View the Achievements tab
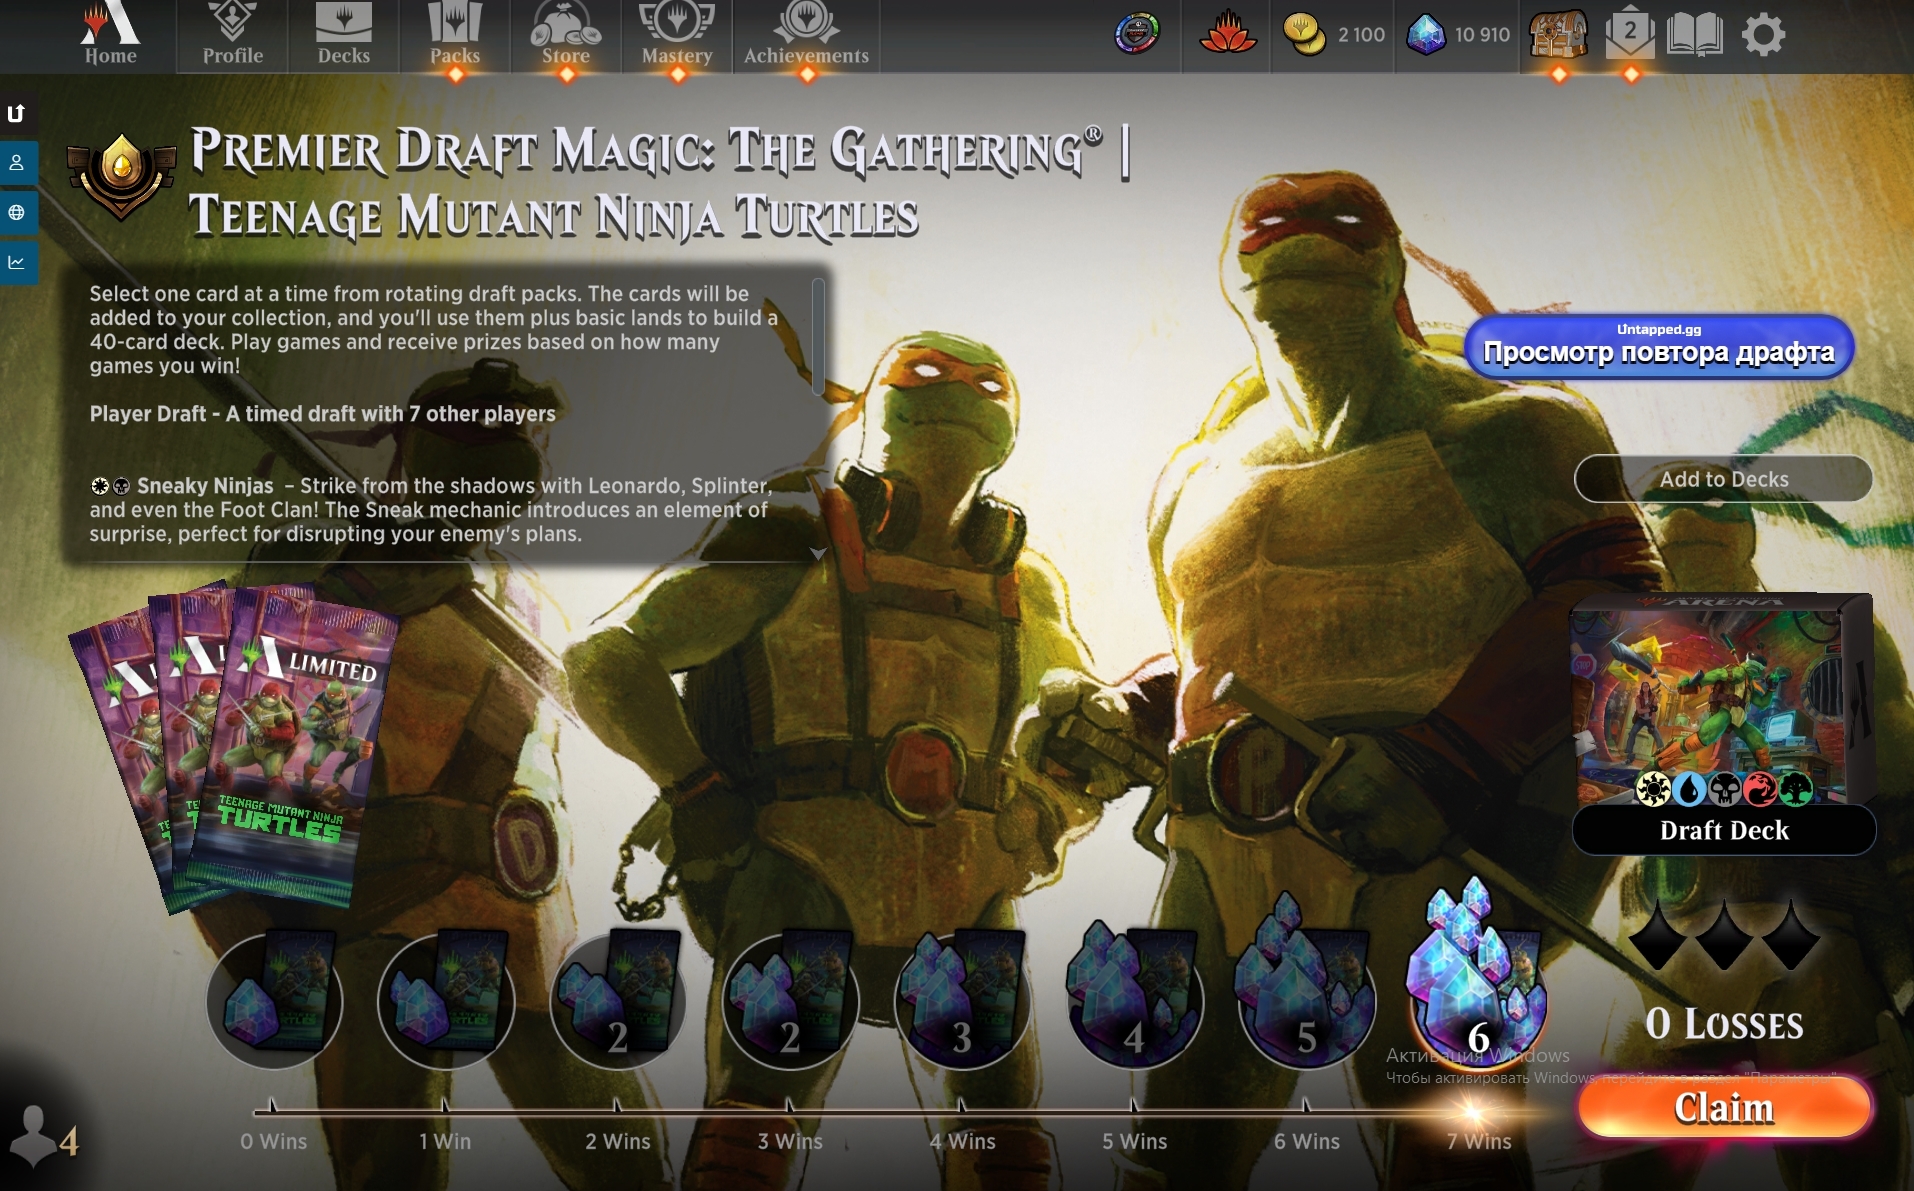Image resolution: width=1914 pixels, height=1191 pixels. [x=806, y=36]
